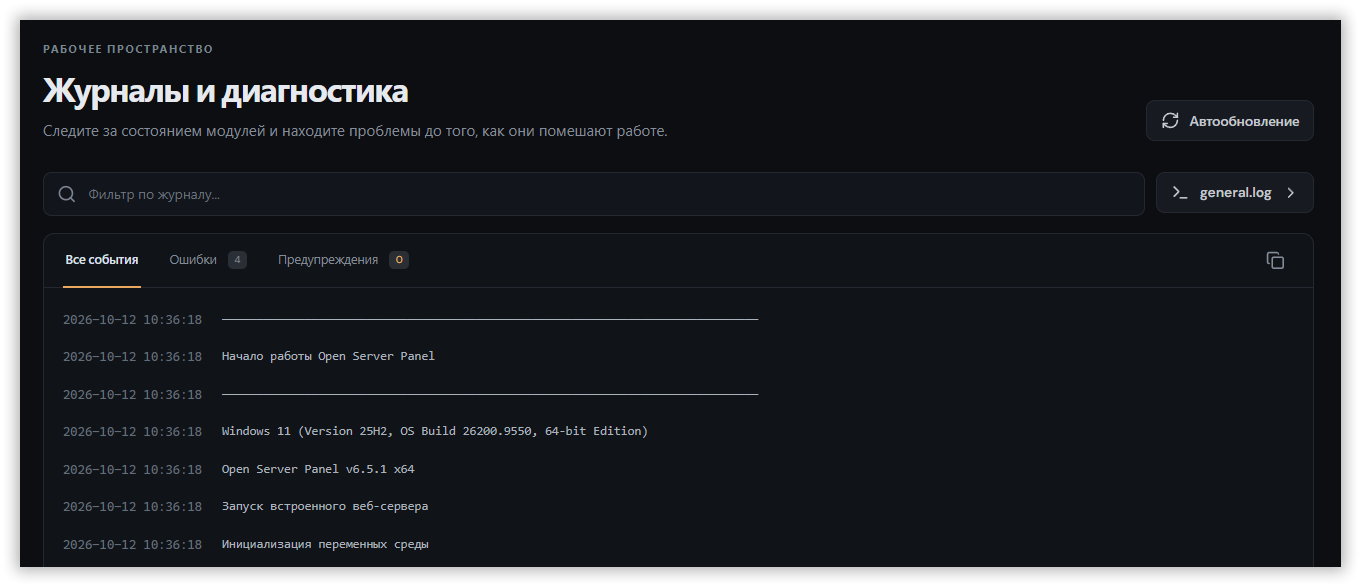Click the РАБОЧЕЕ ПРОСТРАНСТВО label
Viewport: 1361px width, 587px height.
pyautogui.click(x=128, y=49)
